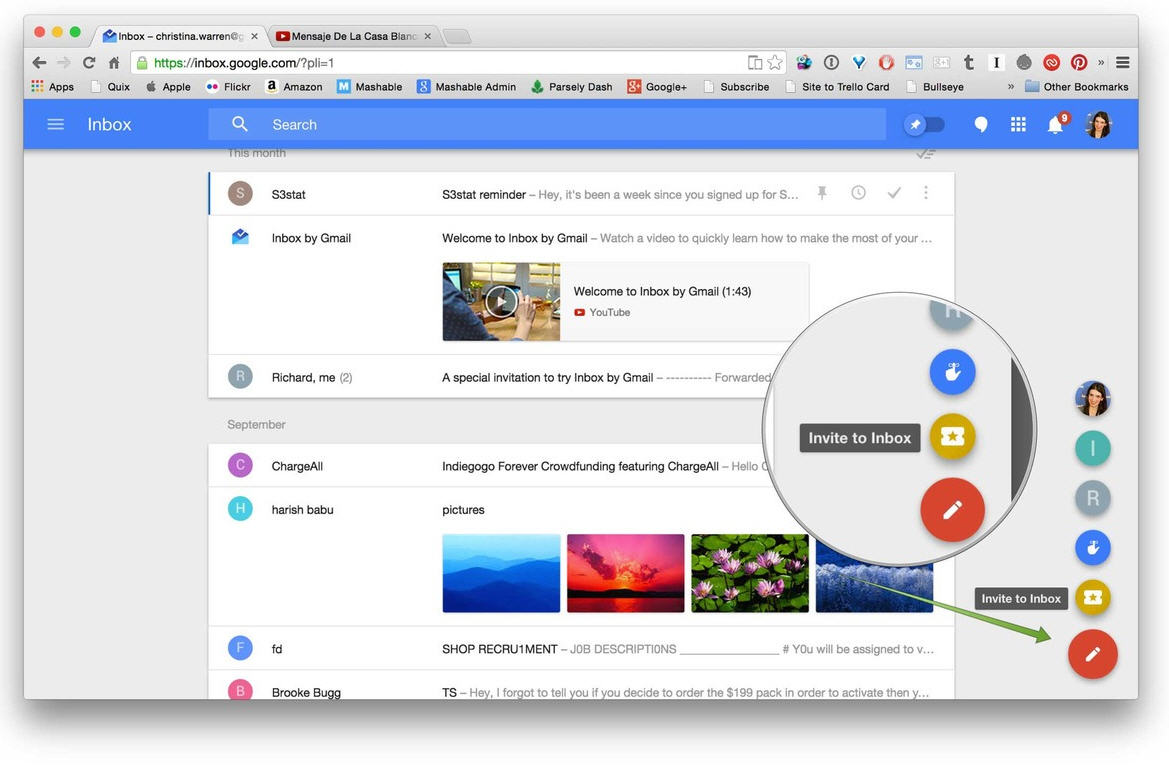This screenshot has width=1169, height=776.
Task: Mark the S3stat email done with the checkmark
Action: [x=893, y=193]
